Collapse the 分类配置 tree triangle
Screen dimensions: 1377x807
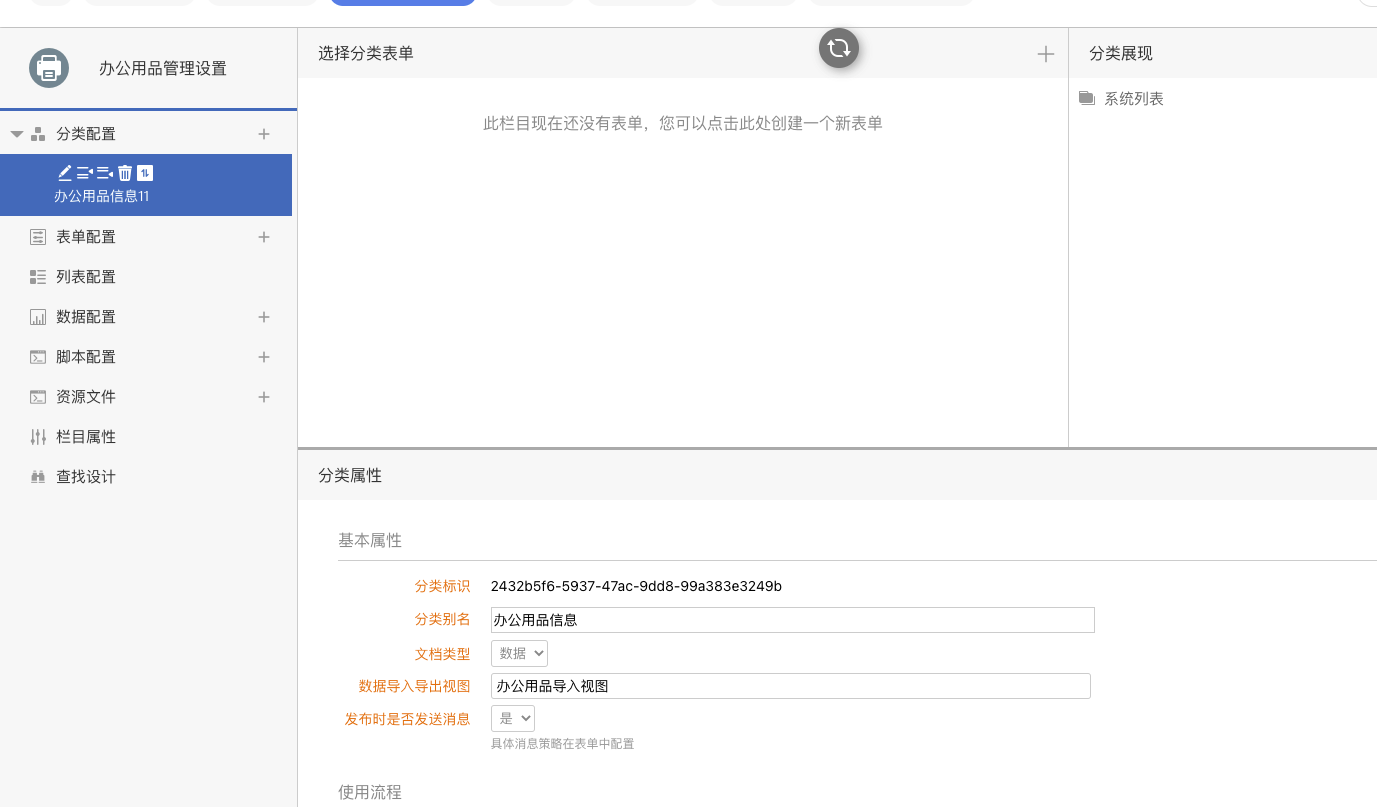tap(17, 134)
